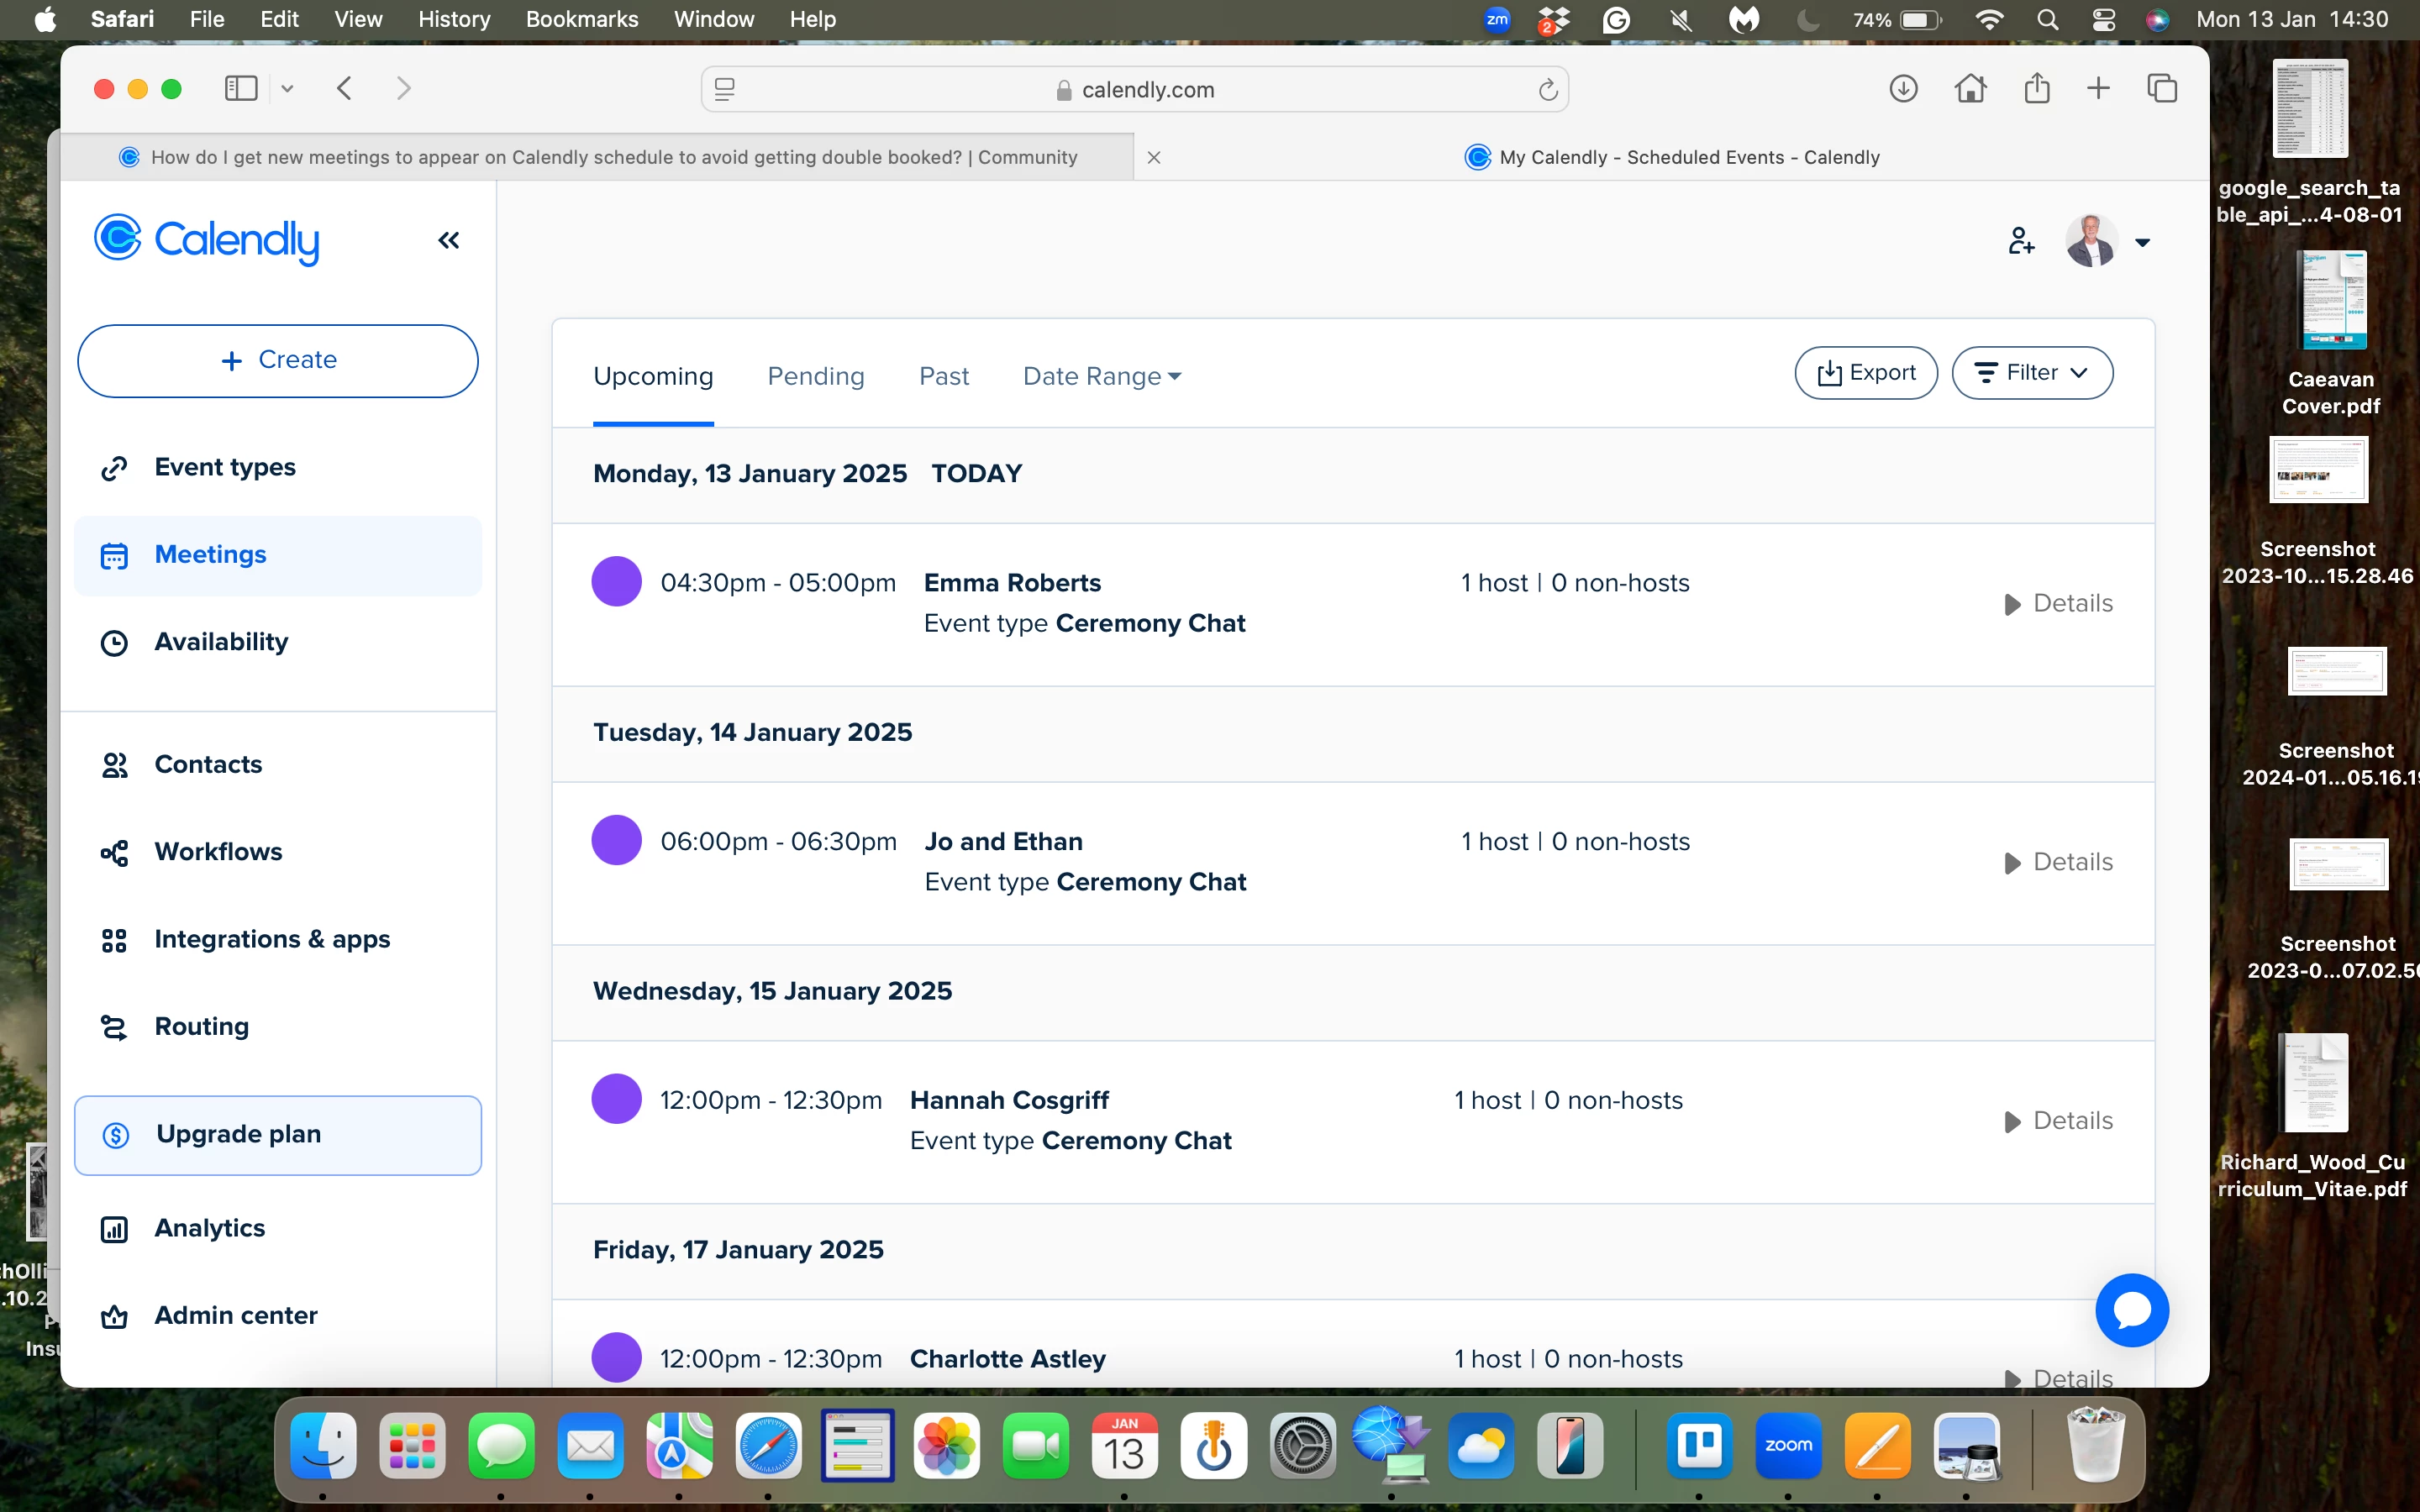The height and width of the screenshot is (1512, 2420).
Task: Switch to the Past tab
Action: pos(943,376)
